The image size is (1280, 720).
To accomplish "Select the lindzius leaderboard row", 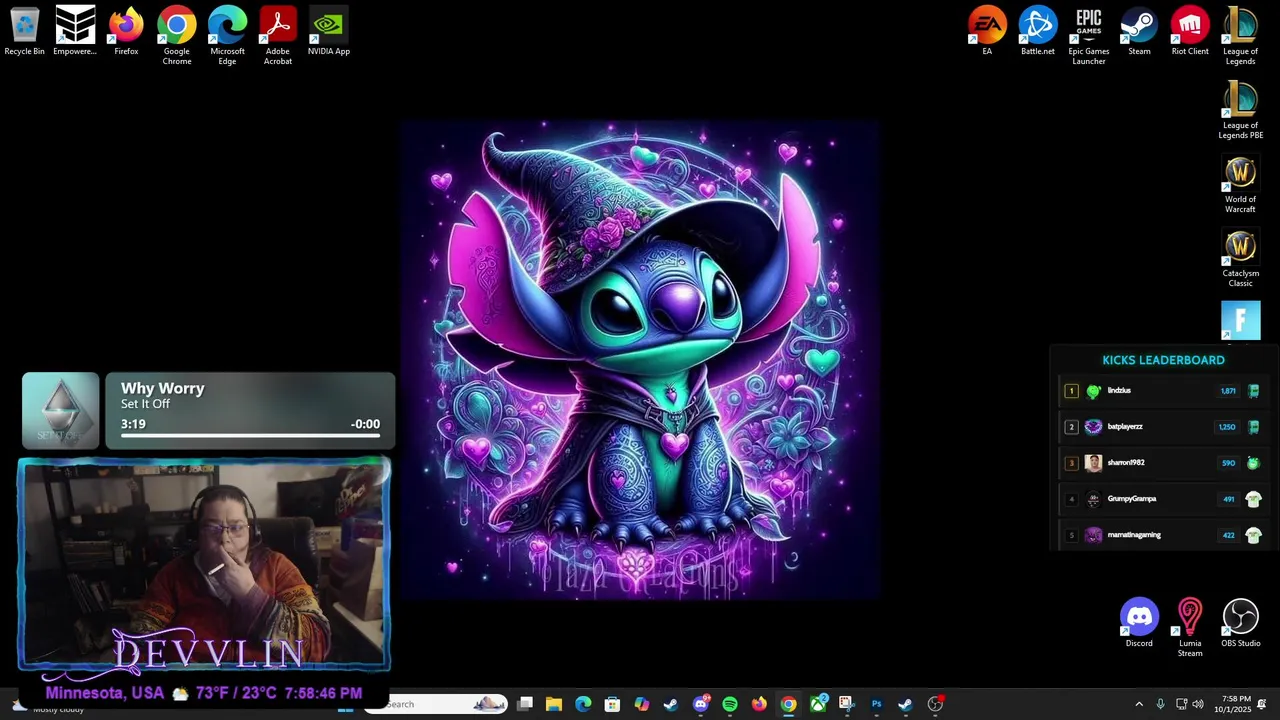I will pos(1164,391).
